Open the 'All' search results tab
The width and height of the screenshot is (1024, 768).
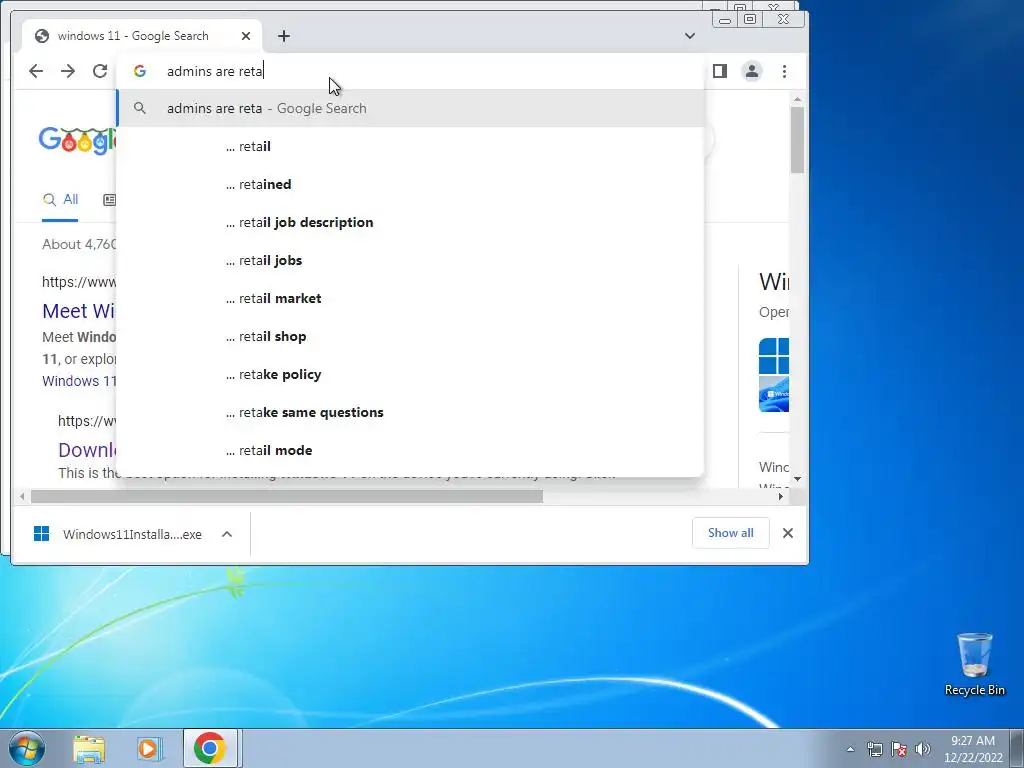[x=60, y=200]
